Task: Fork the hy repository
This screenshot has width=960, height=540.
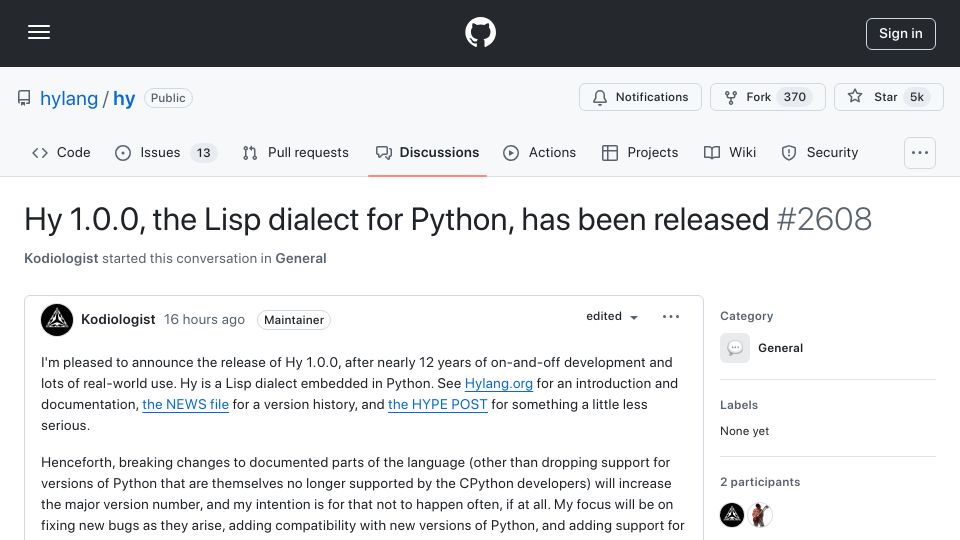Action: pos(768,97)
